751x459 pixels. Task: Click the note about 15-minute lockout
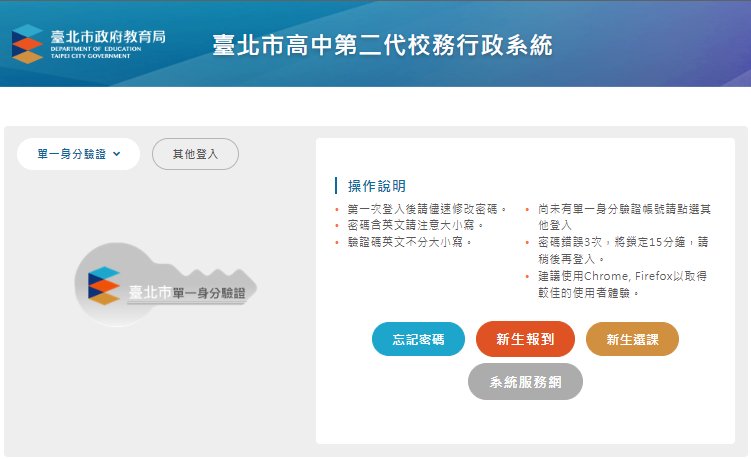624,250
